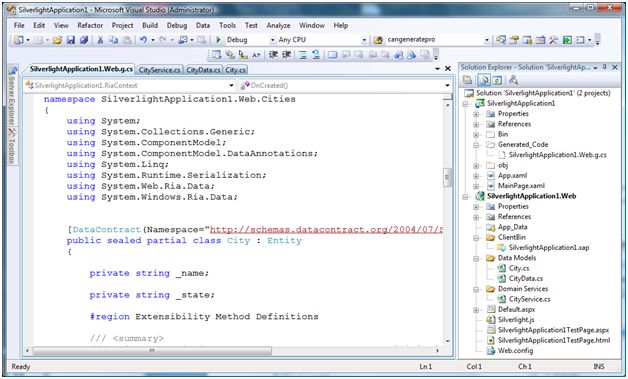Image resolution: width=628 pixels, height=379 pixels.
Task: Open the cangeneratepro find dropdown
Action: click(x=487, y=40)
